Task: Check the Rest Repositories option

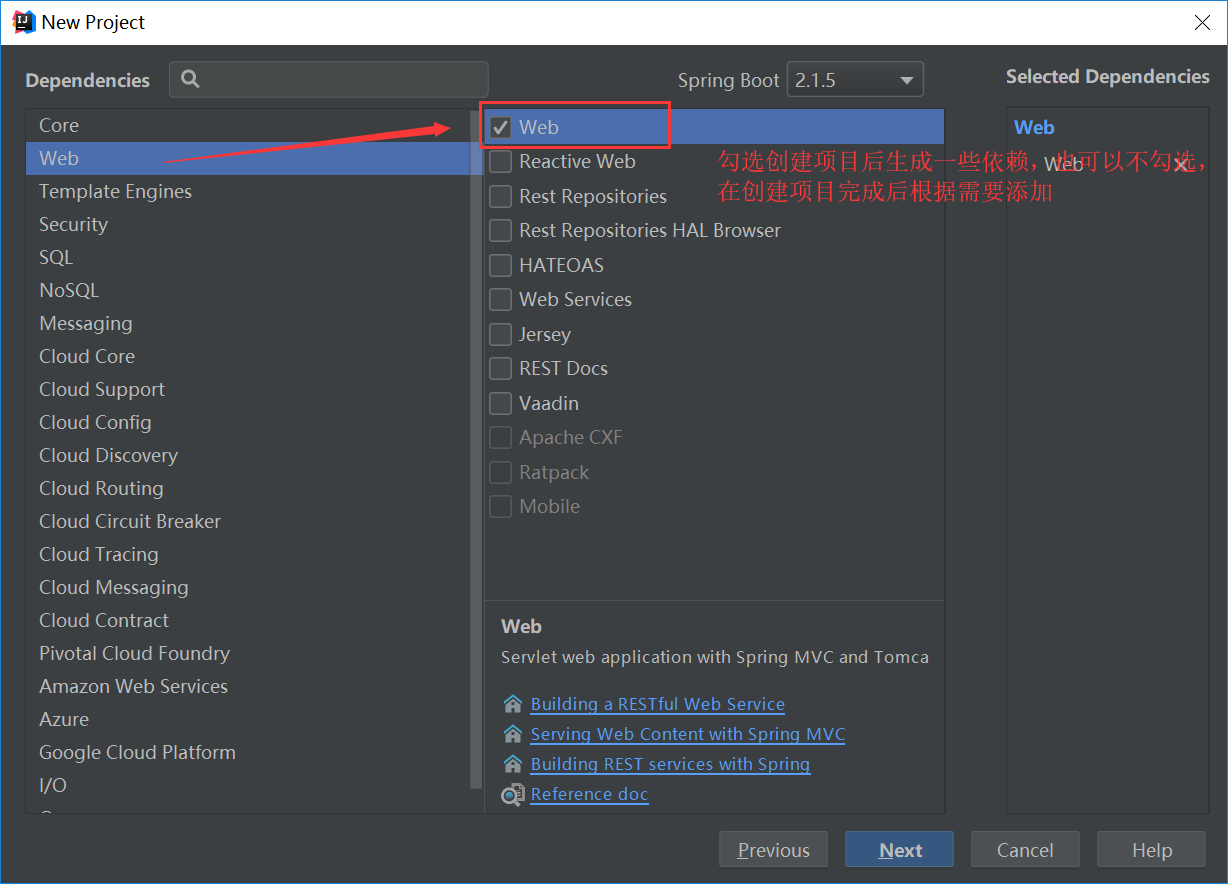Action: [501, 196]
